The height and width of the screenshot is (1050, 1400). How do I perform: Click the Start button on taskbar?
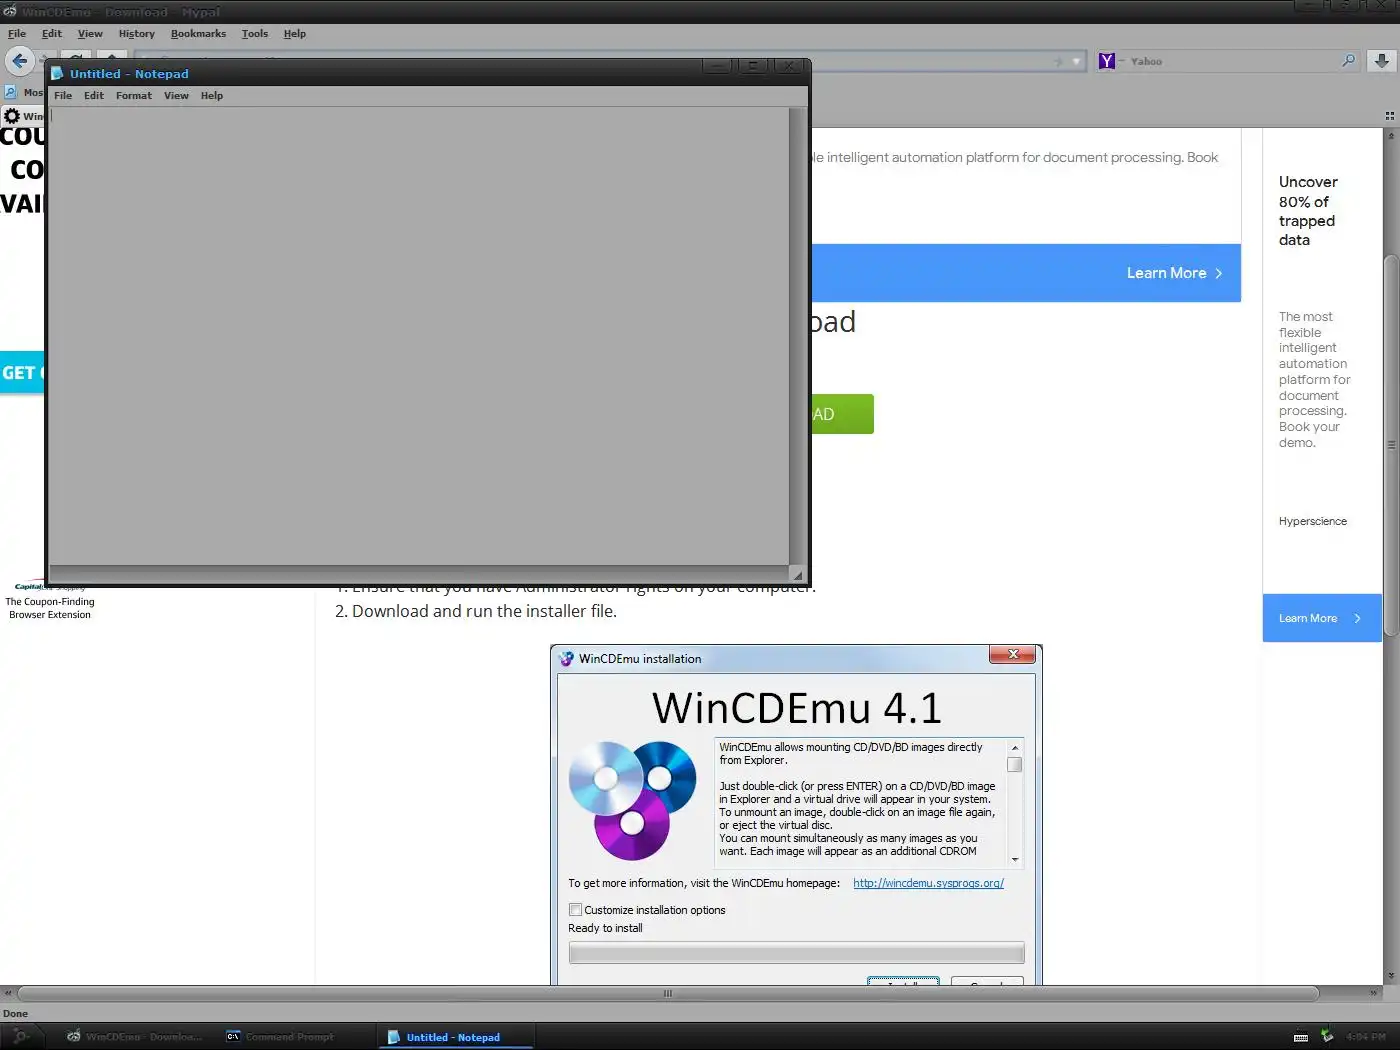point(19,1037)
